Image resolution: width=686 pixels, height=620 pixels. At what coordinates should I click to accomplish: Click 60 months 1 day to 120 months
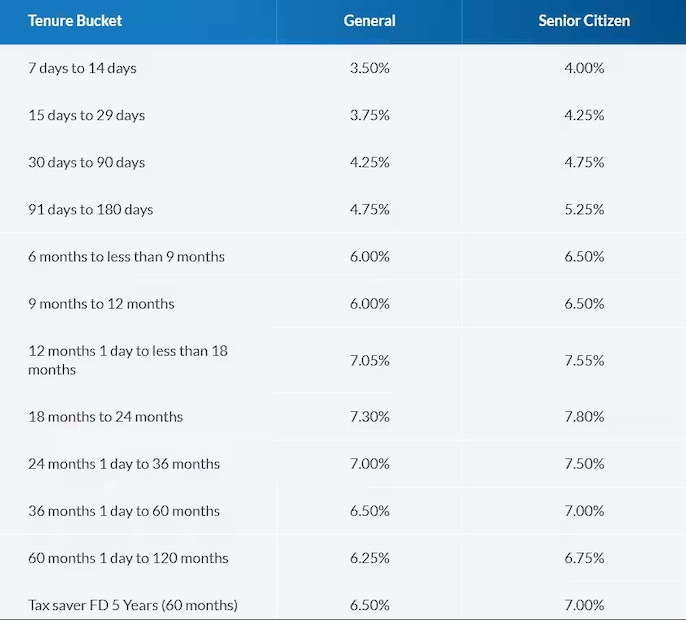coord(128,558)
